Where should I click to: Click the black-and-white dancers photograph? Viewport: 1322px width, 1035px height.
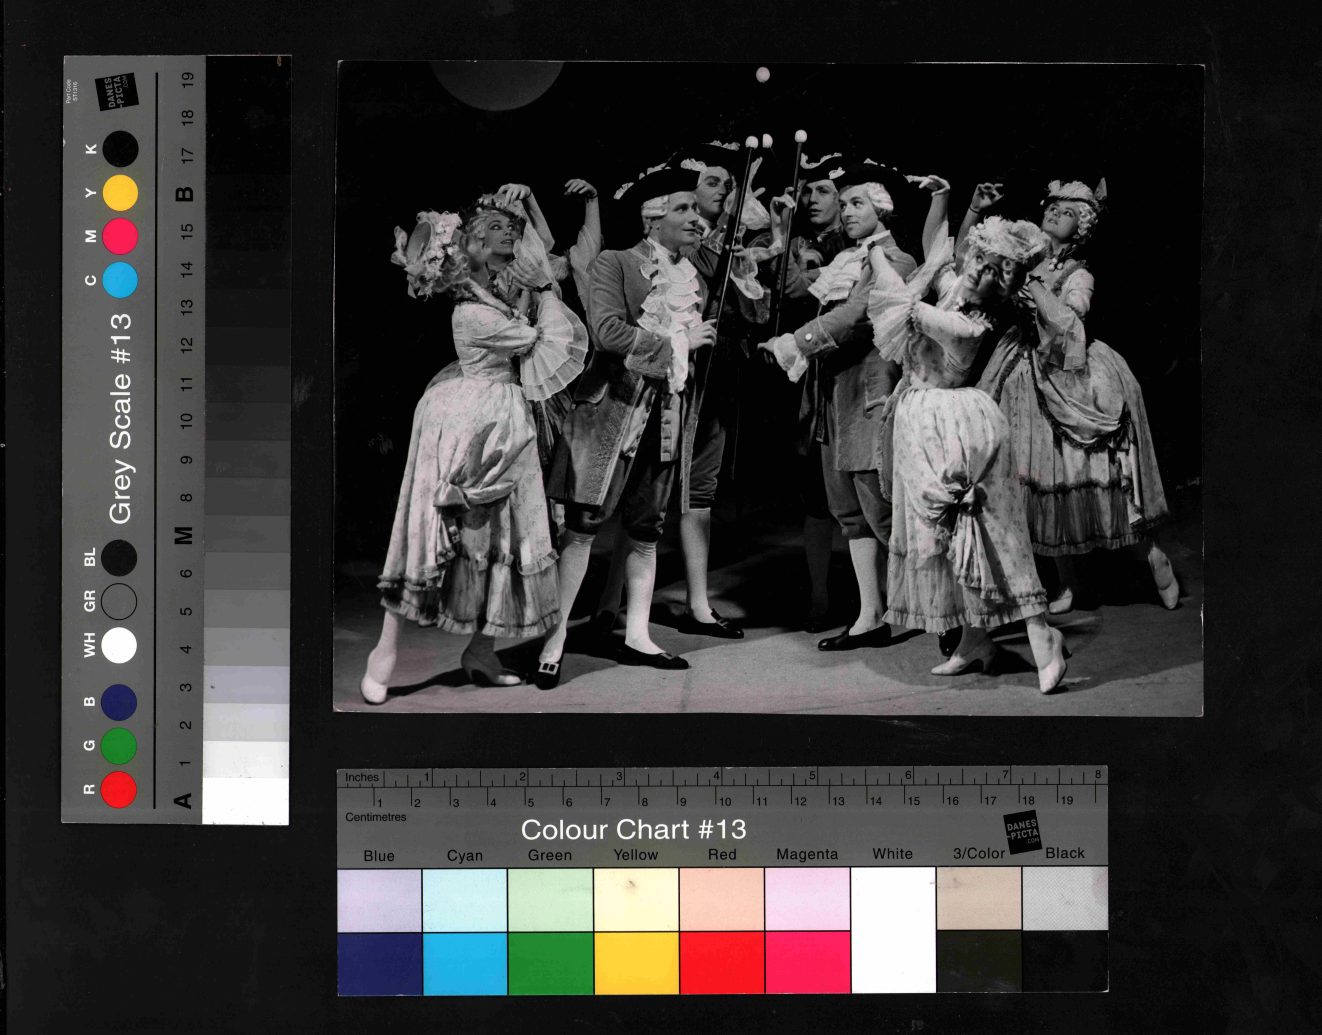(x=768, y=388)
